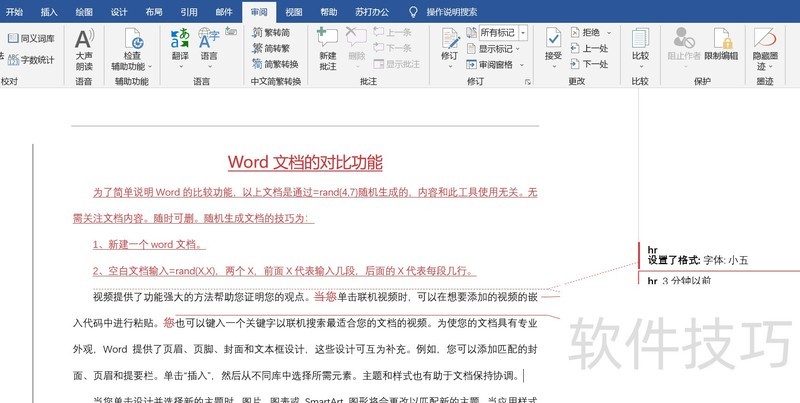Expand the 拒绝 dropdown arrow
This screenshot has width=800, height=403.
coord(609,33)
